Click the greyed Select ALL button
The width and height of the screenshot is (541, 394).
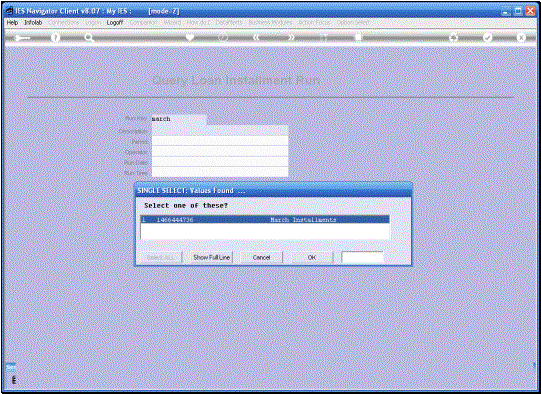tap(160, 257)
